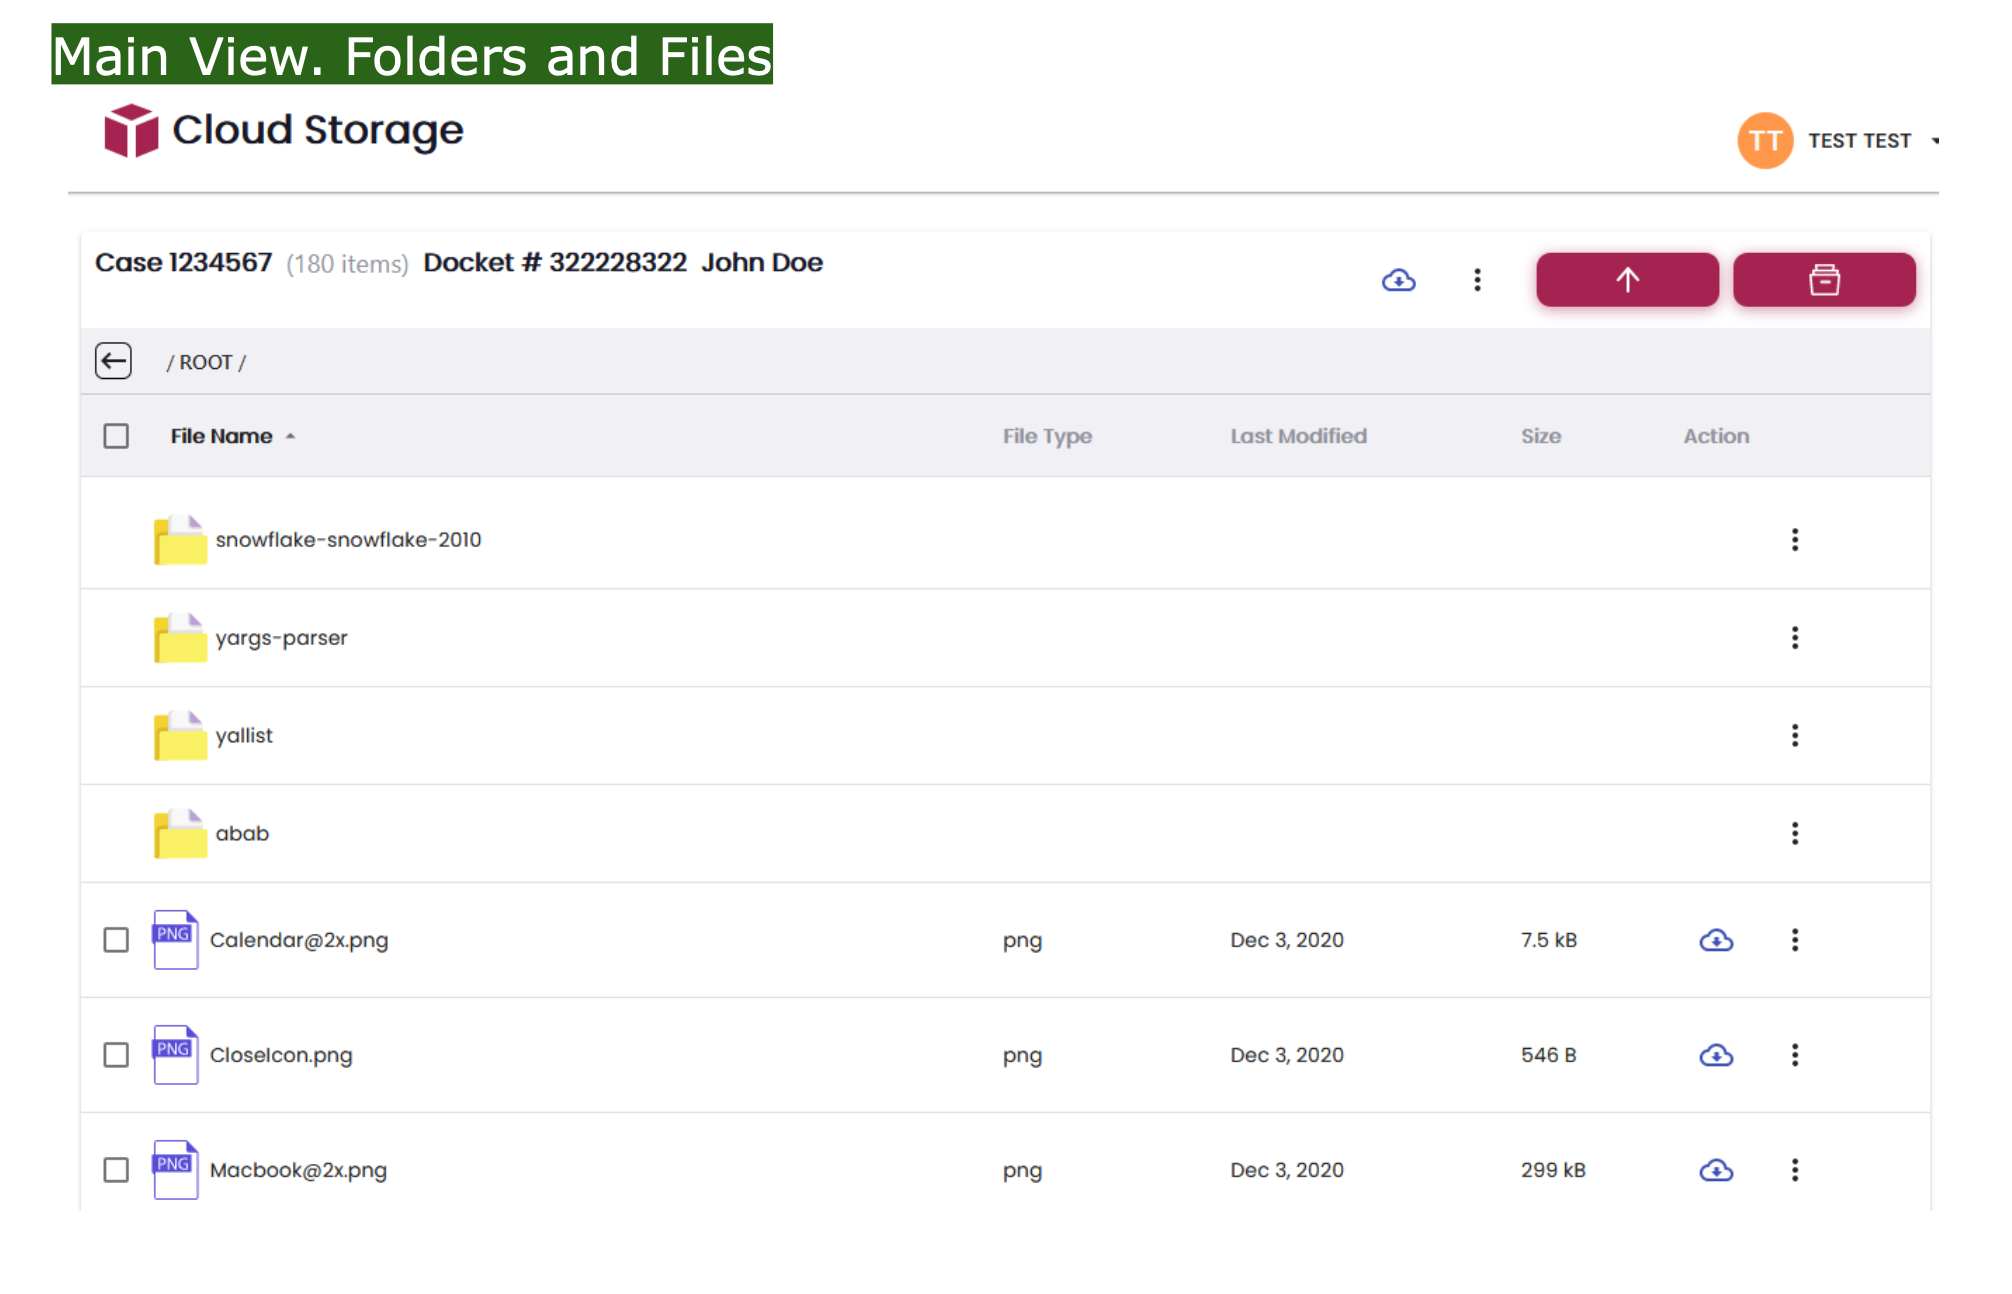The image size is (2012, 1294).
Task: Open three-dot menu for yallist
Action: (x=1795, y=736)
